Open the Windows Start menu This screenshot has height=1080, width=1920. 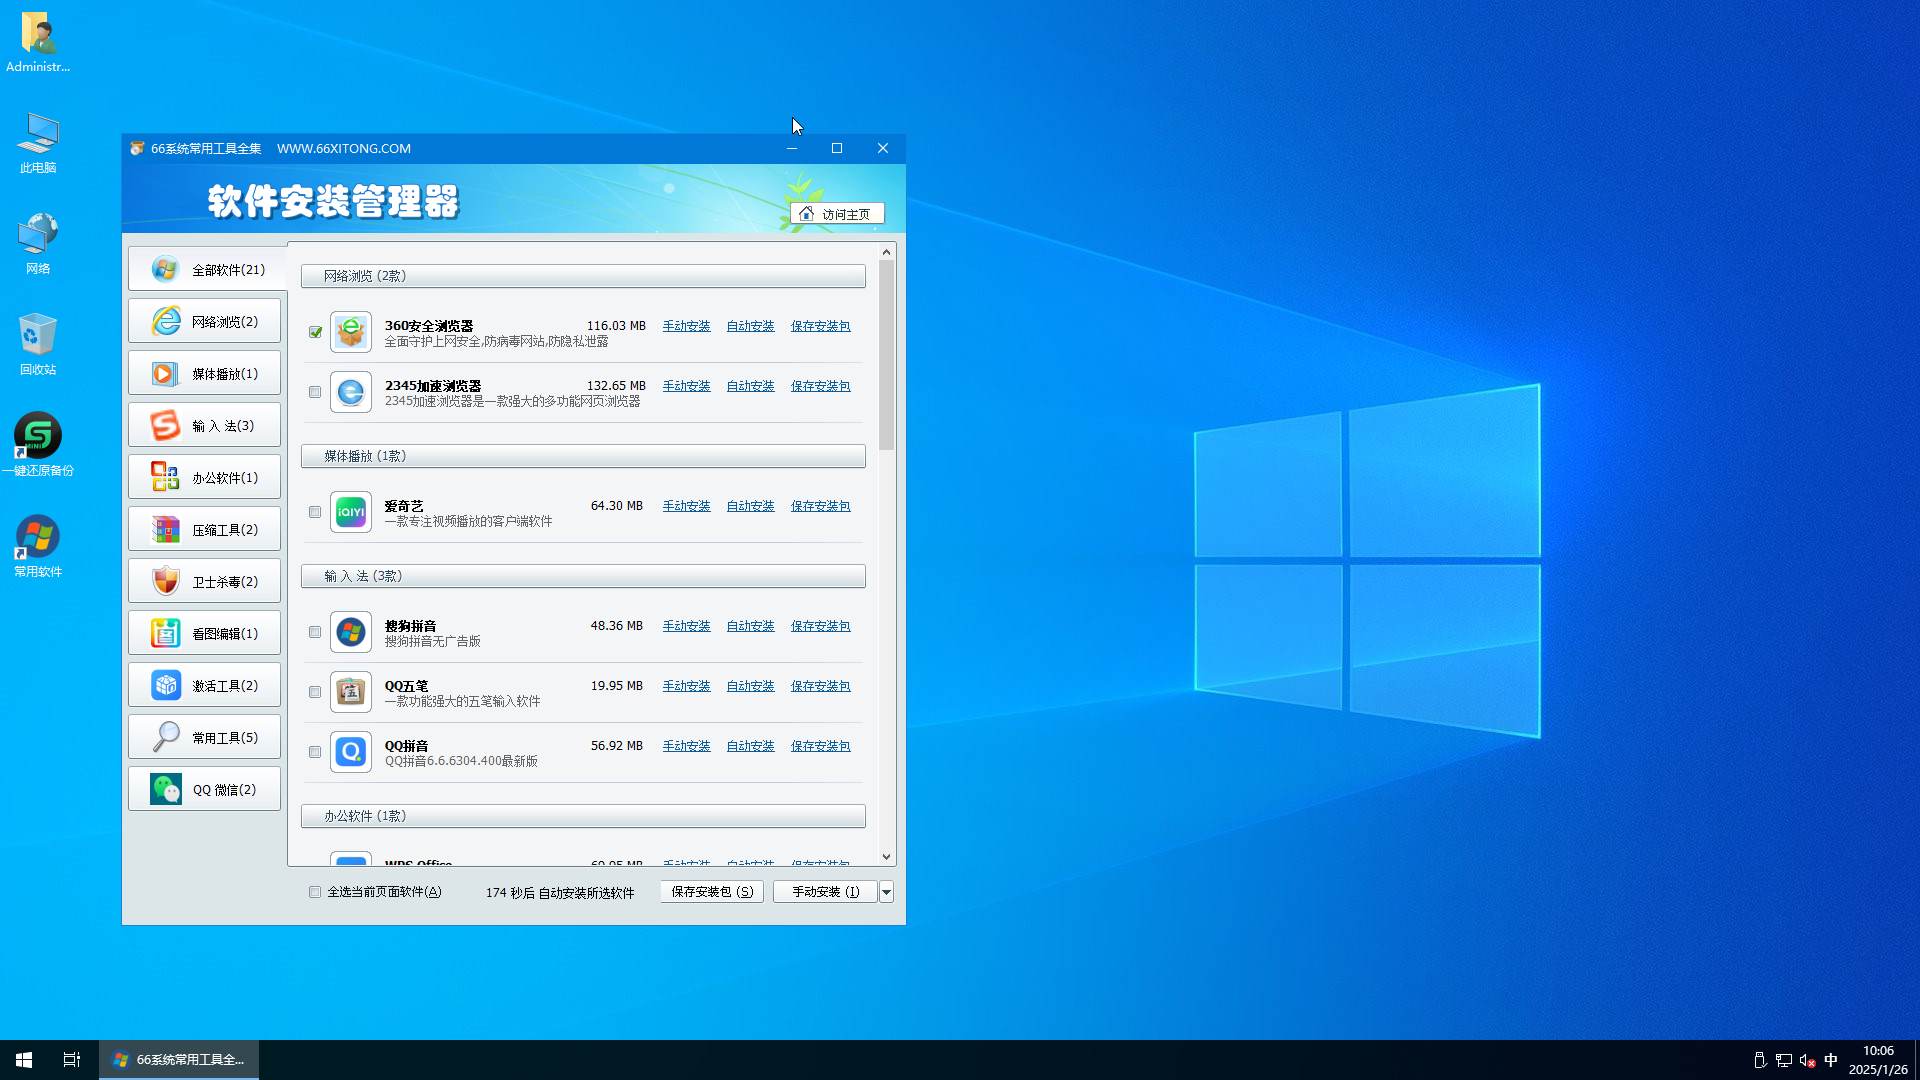(24, 1060)
